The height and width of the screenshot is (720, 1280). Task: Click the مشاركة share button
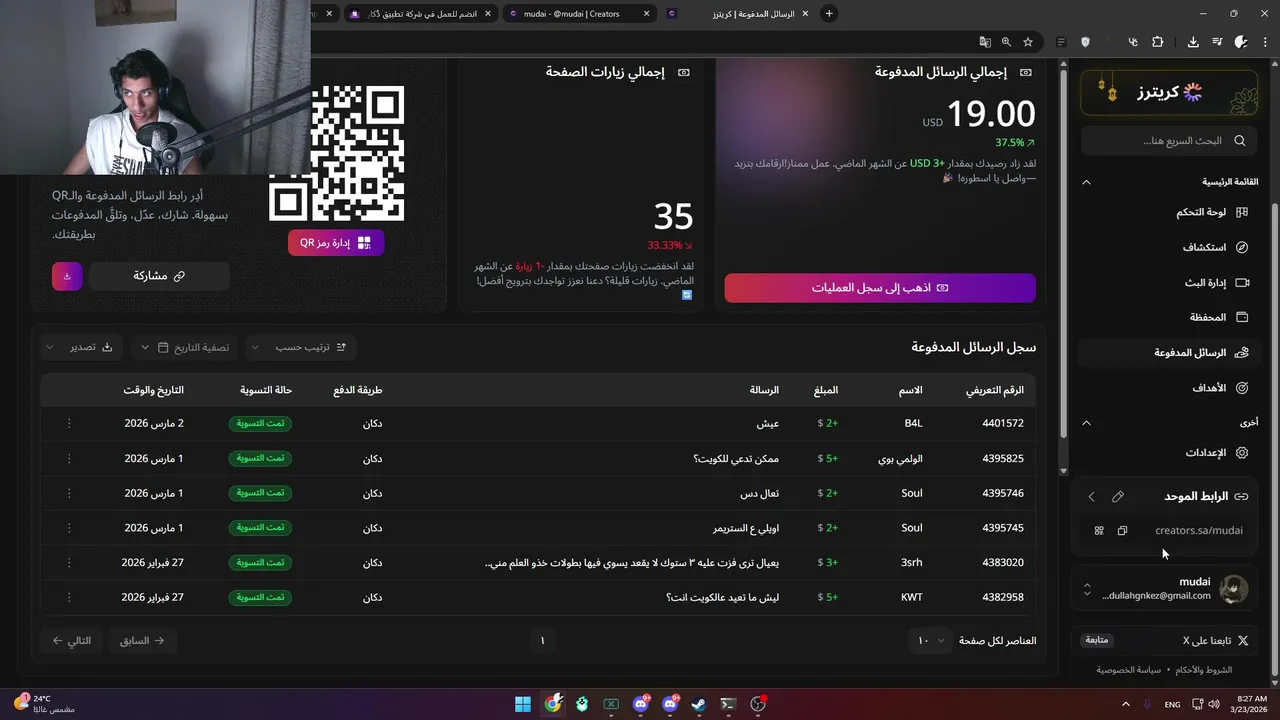point(159,276)
